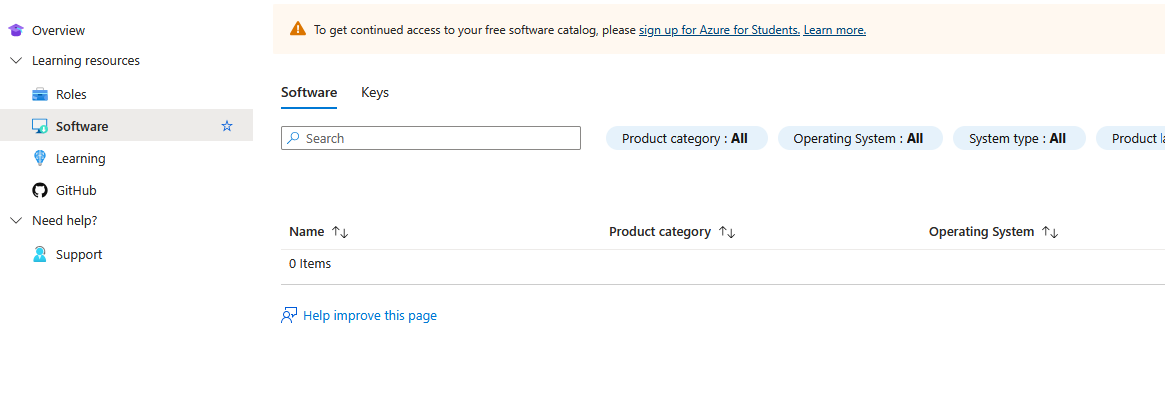Open the Operating System filter dropdown
The image size is (1165, 411).
point(858,139)
